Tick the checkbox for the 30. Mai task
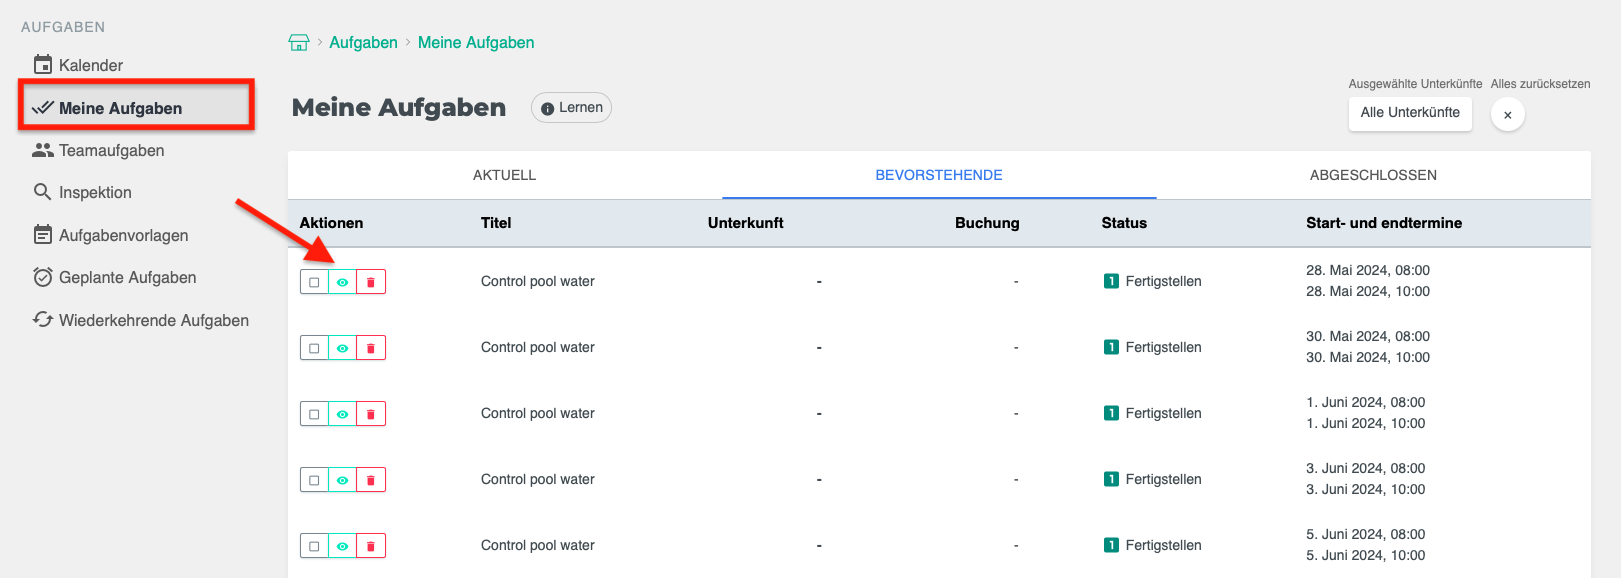The height and width of the screenshot is (578, 1621). pyautogui.click(x=314, y=348)
